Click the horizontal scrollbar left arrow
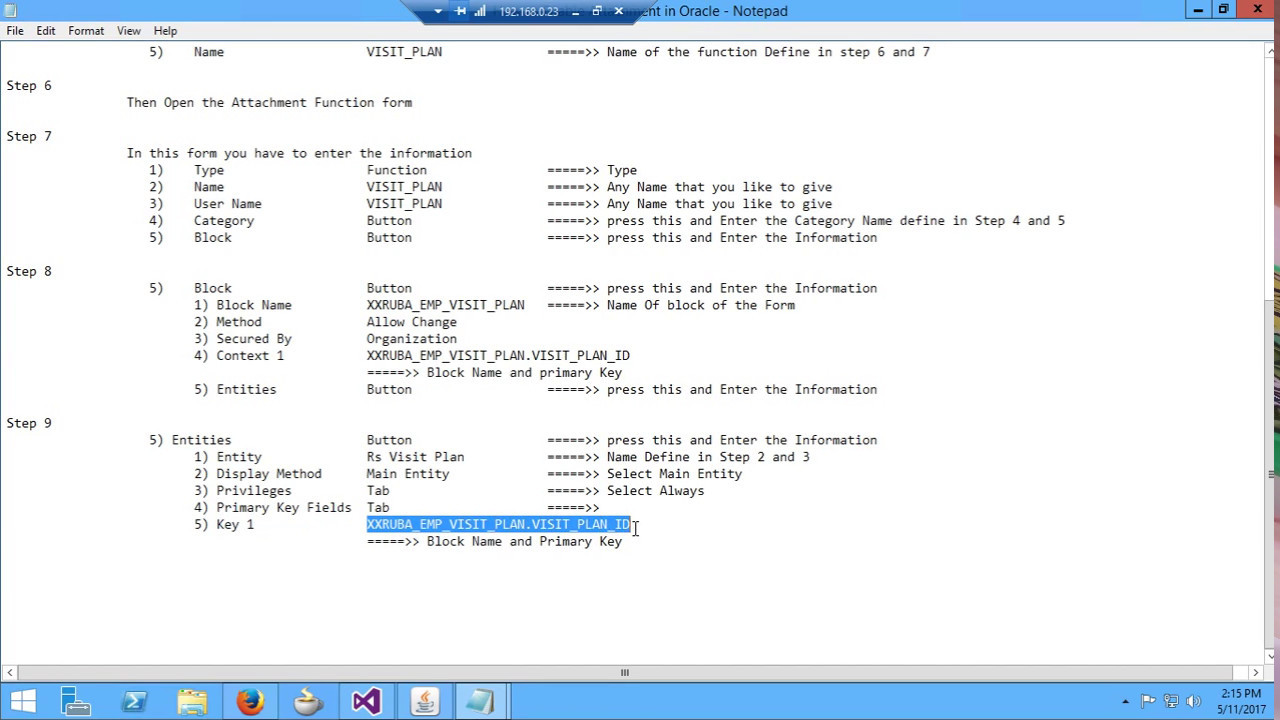1280x720 pixels. pos(8,672)
